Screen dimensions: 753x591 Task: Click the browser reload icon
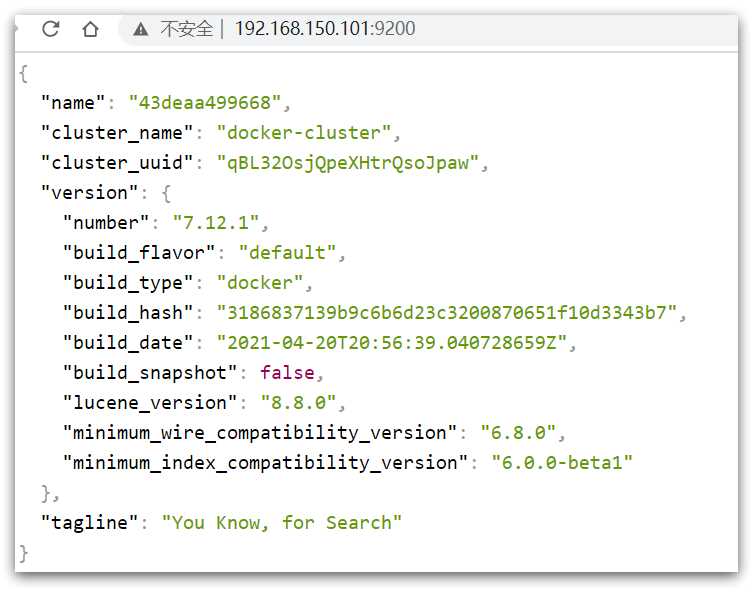50,29
